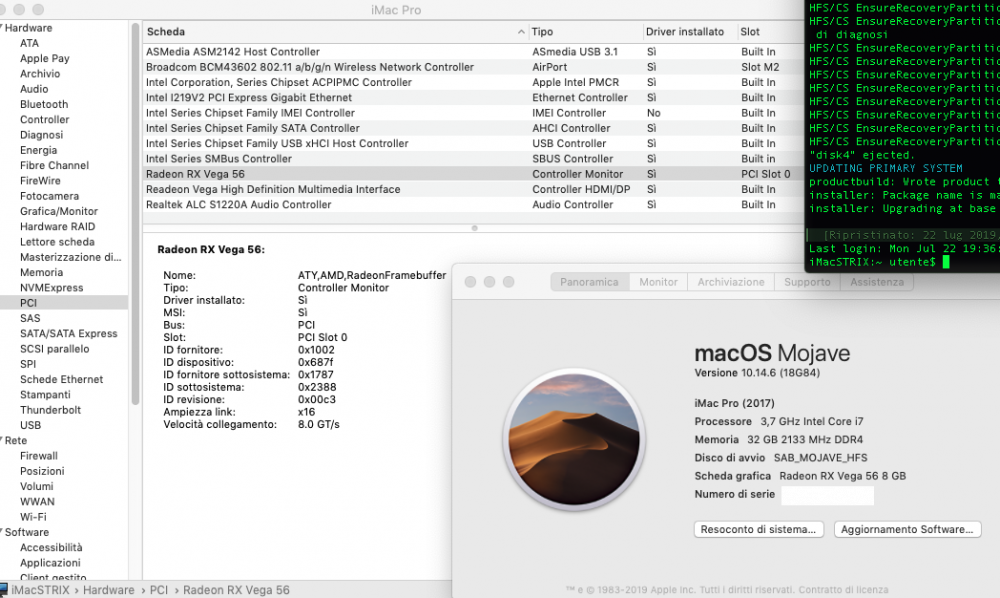The height and width of the screenshot is (598, 1000).
Task: Select ASMedia ASM2142 Host Controller row
Action: click(x=473, y=52)
